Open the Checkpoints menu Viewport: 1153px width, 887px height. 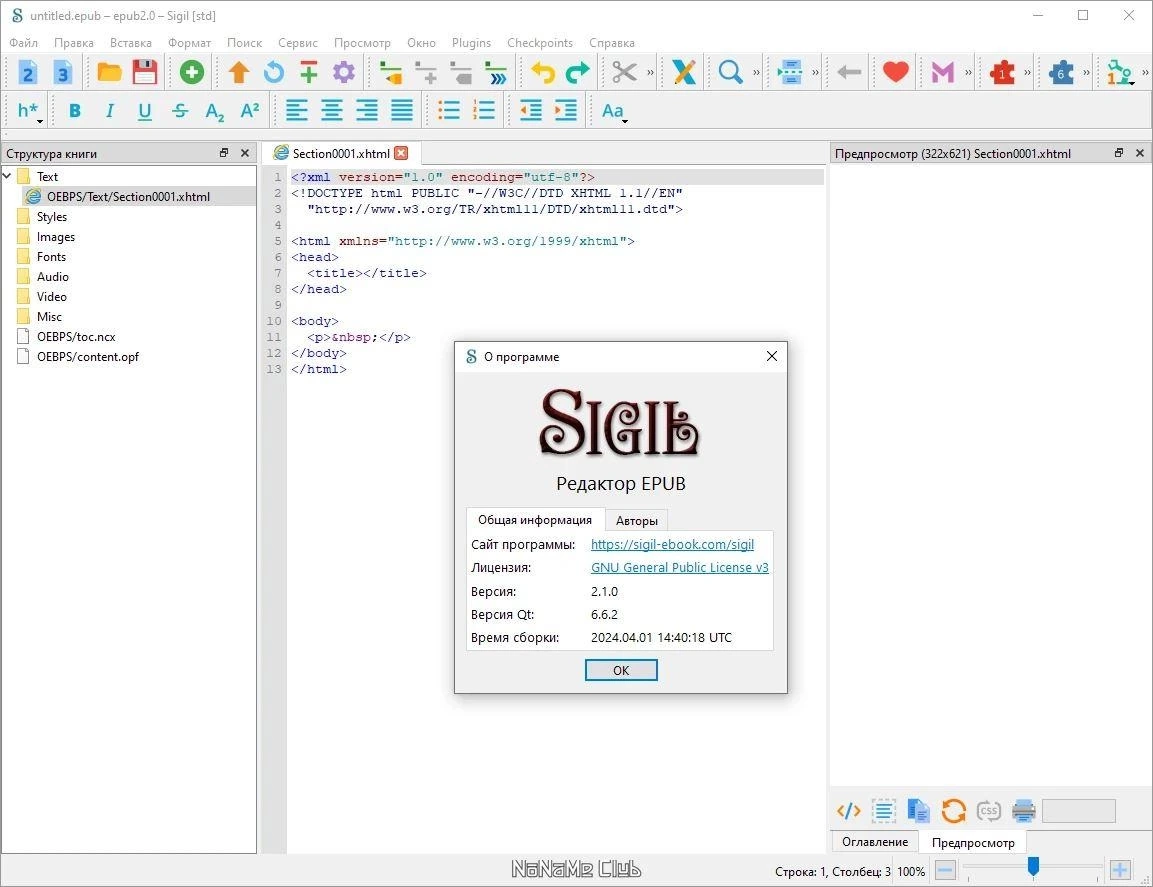pos(540,43)
